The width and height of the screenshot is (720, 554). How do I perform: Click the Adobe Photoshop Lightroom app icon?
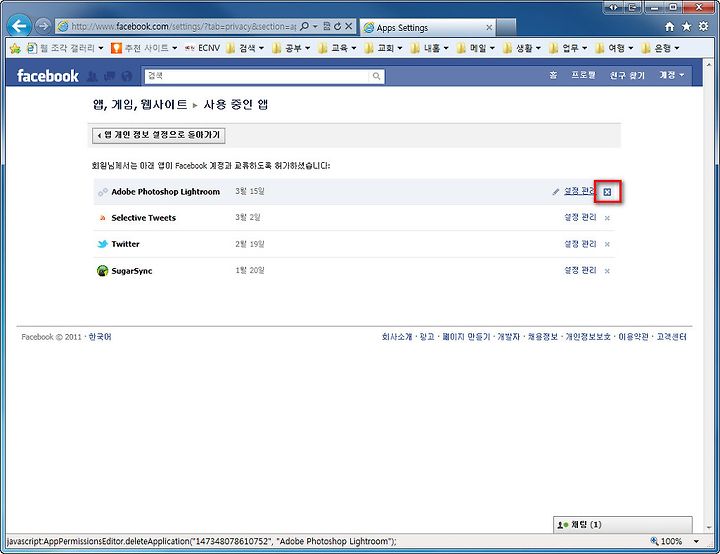[103, 192]
